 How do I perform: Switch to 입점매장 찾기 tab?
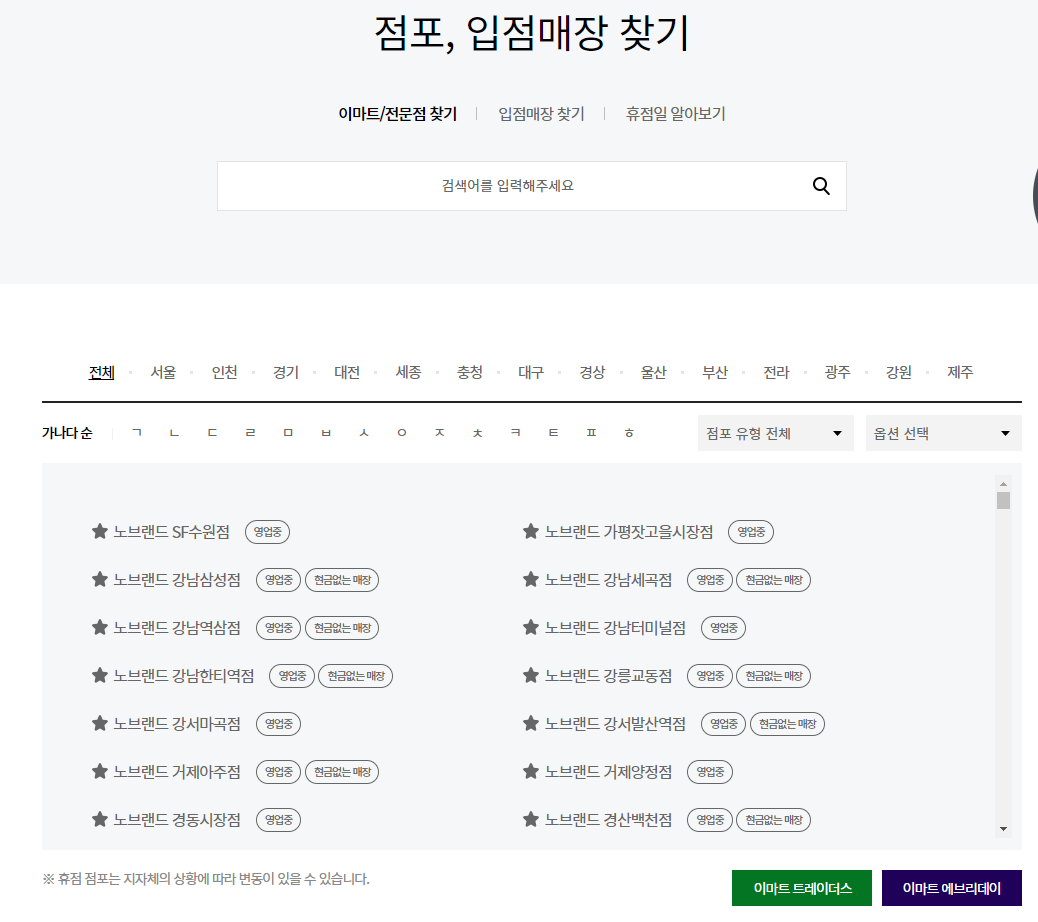541,114
